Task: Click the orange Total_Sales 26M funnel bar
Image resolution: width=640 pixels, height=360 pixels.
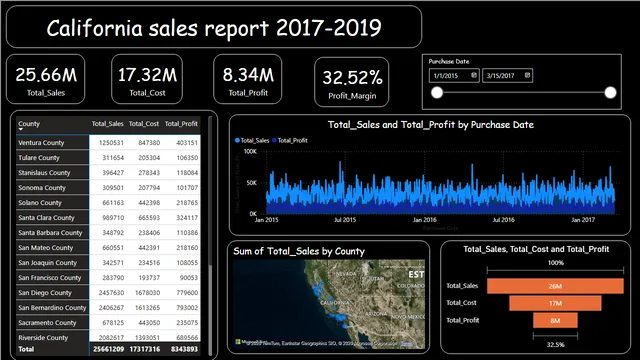Action: pyautogui.click(x=555, y=286)
